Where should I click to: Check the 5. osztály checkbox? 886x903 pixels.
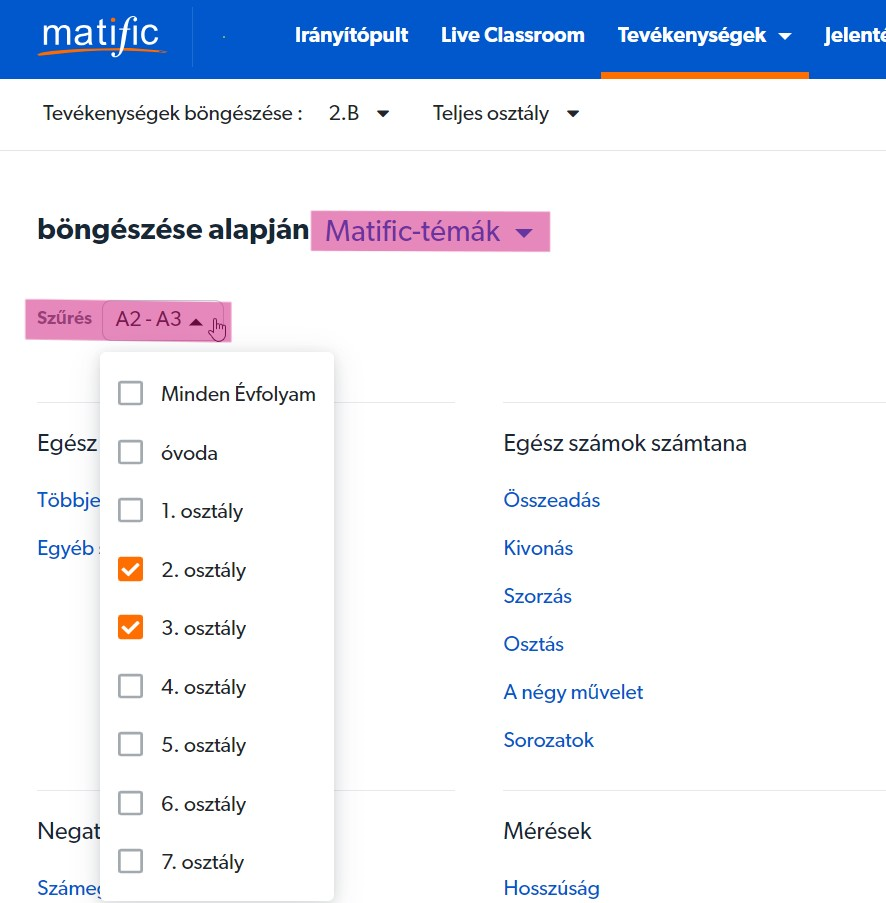131,744
